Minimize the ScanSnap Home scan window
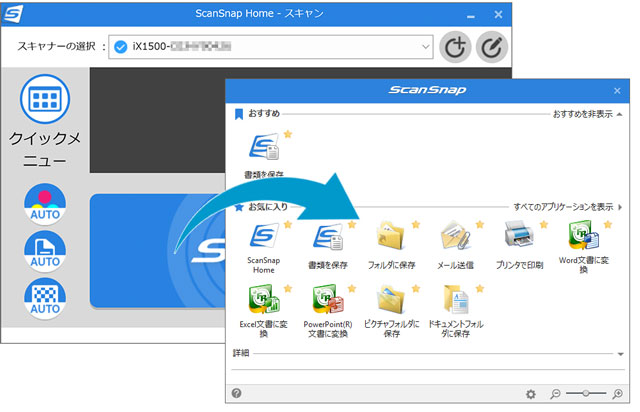 pos(471,16)
